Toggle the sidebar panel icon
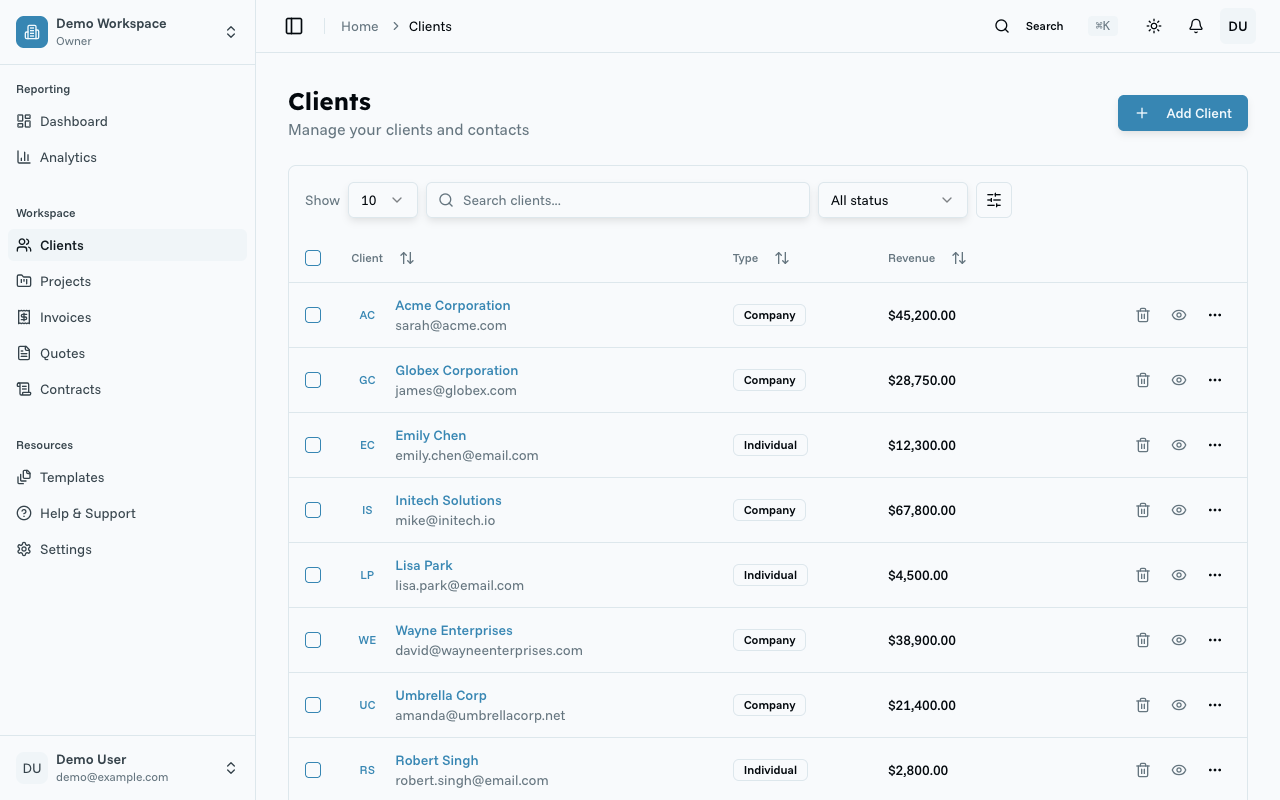The height and width of the screenshot is (800, 1280). (294, 26)
